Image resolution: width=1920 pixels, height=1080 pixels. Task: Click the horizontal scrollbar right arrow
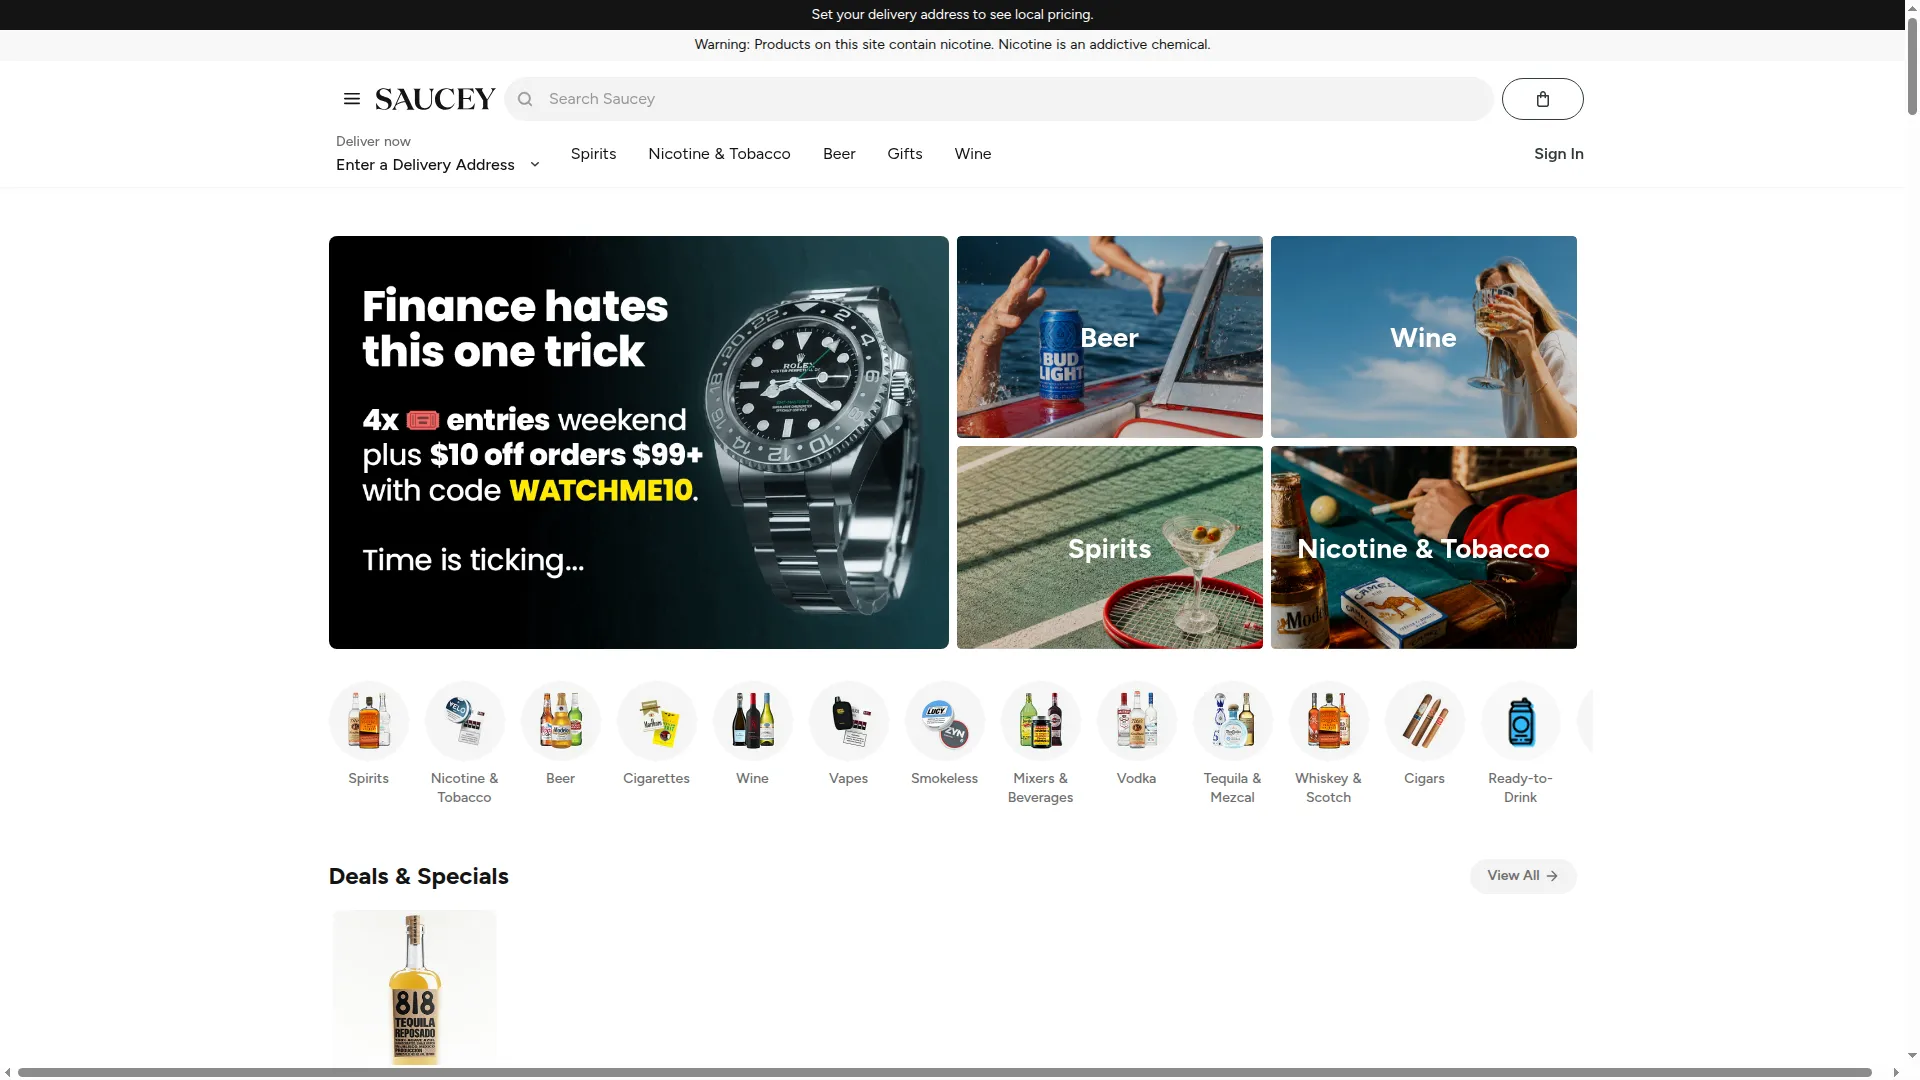[x=1895, y=1073]
